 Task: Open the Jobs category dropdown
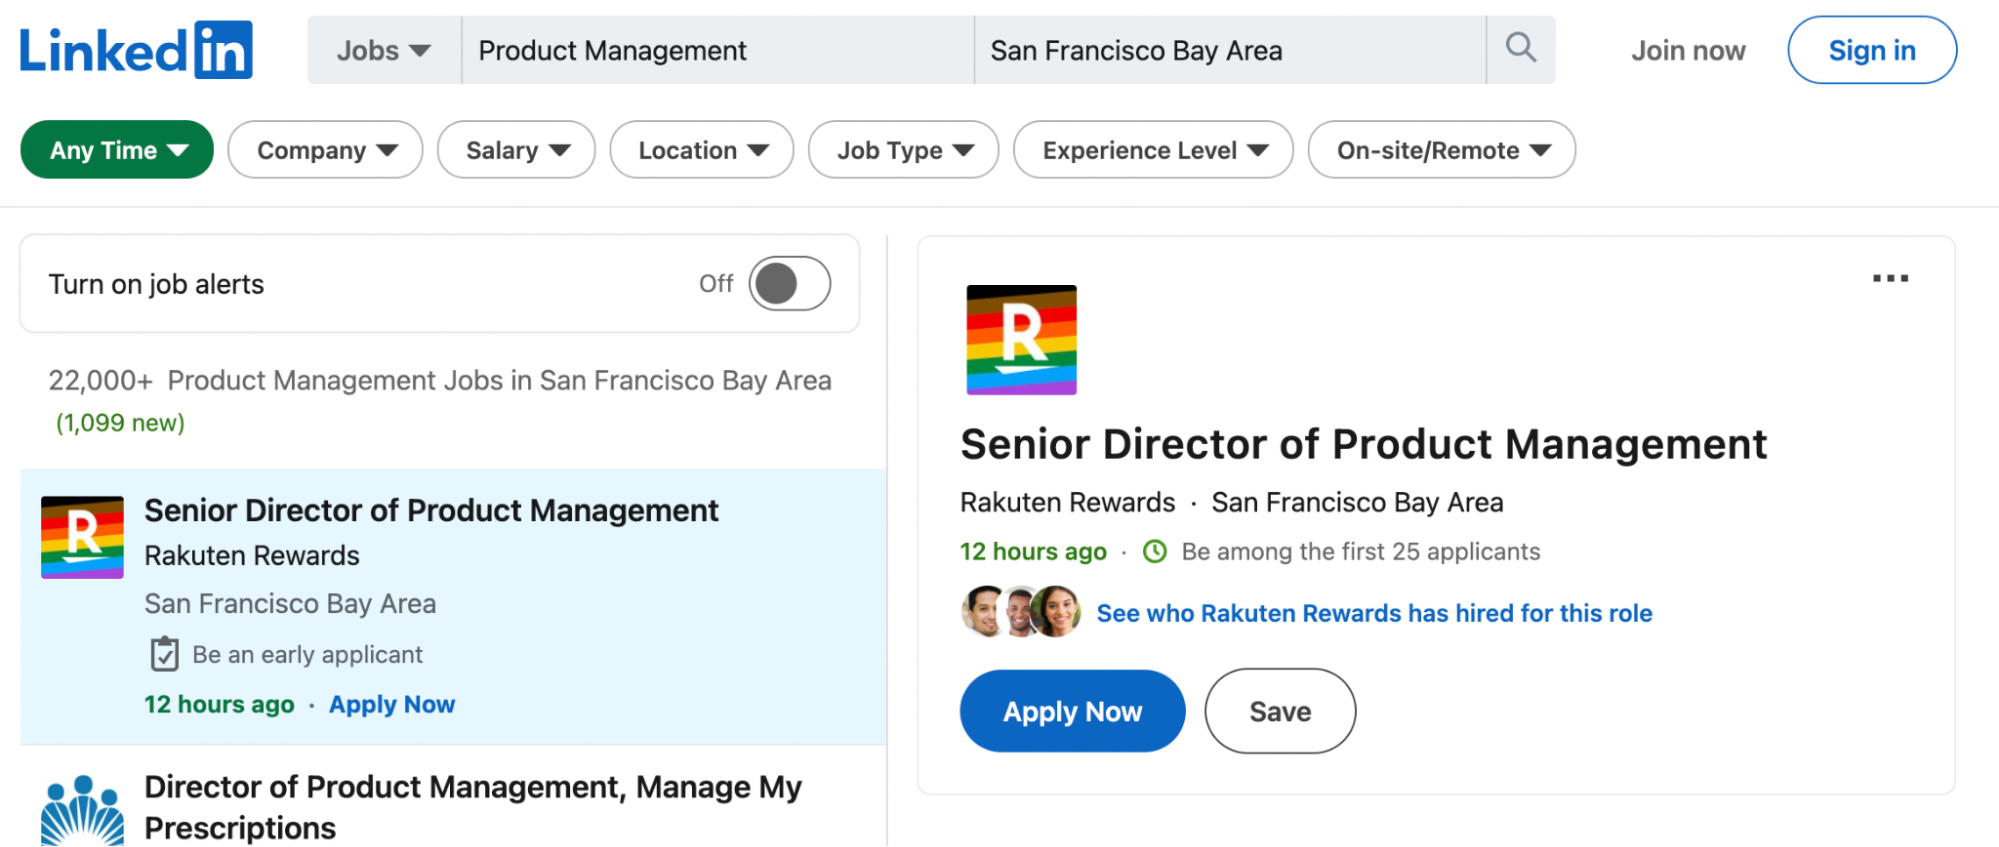click(384, 50)
